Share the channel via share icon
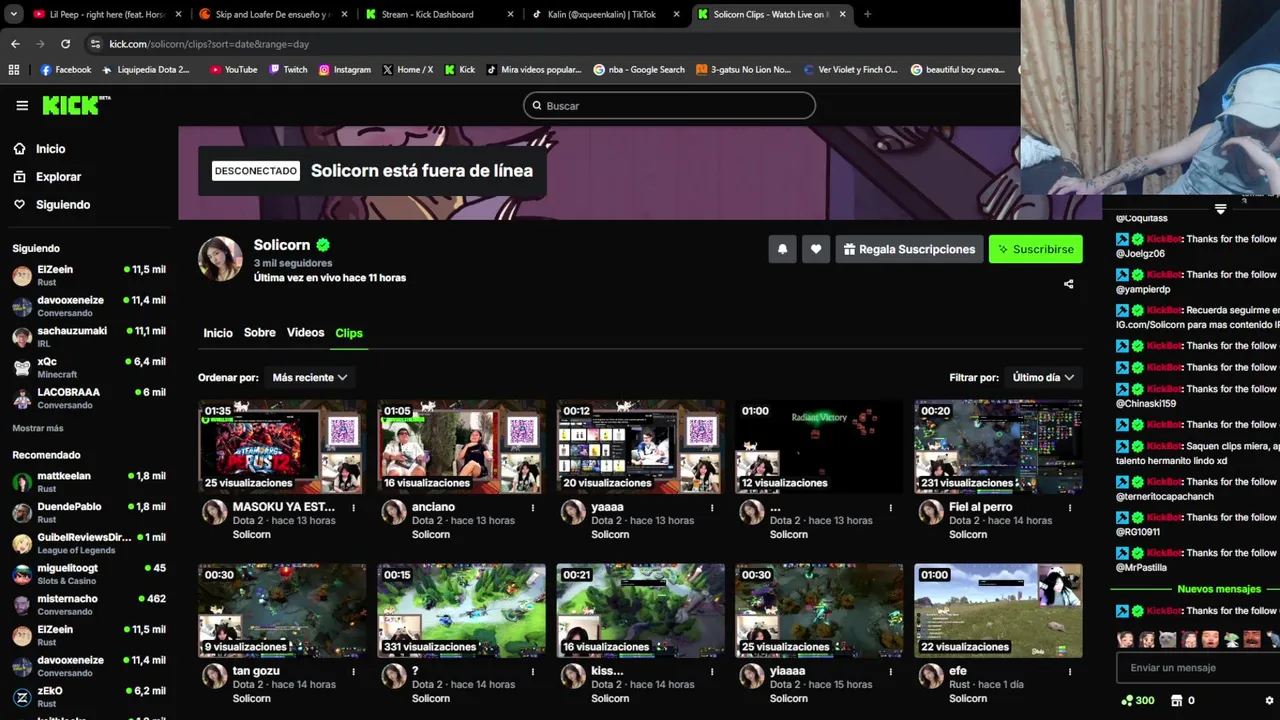Image resolution: width=1280 pixels, height=720 pixels. 1068,284
